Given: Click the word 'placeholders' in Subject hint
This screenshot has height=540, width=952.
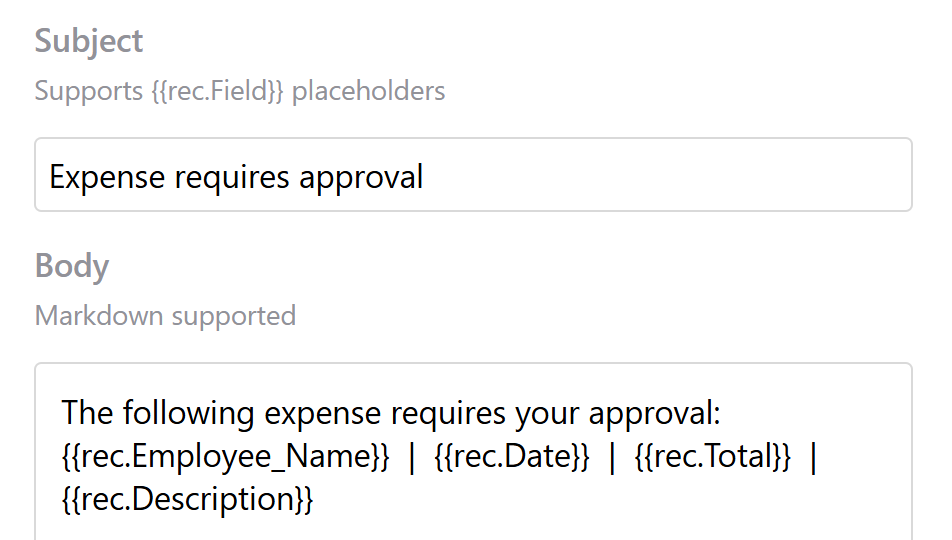Looking at the screenshot, I should pos(368,91).
